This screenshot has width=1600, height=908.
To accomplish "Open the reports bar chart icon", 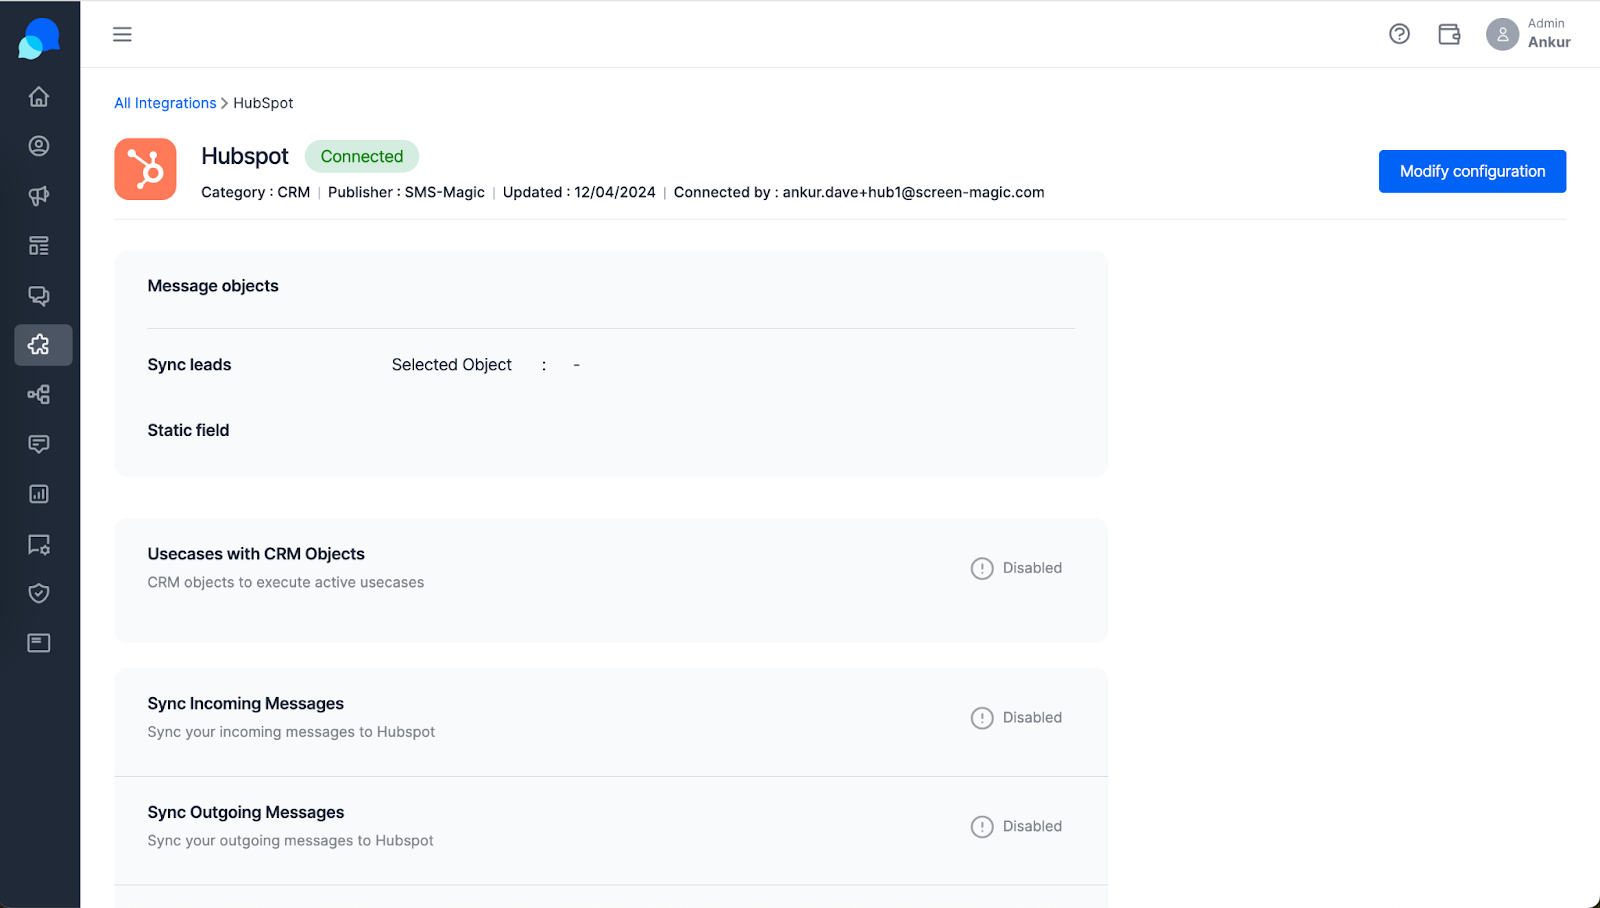I will pos(39,494).
